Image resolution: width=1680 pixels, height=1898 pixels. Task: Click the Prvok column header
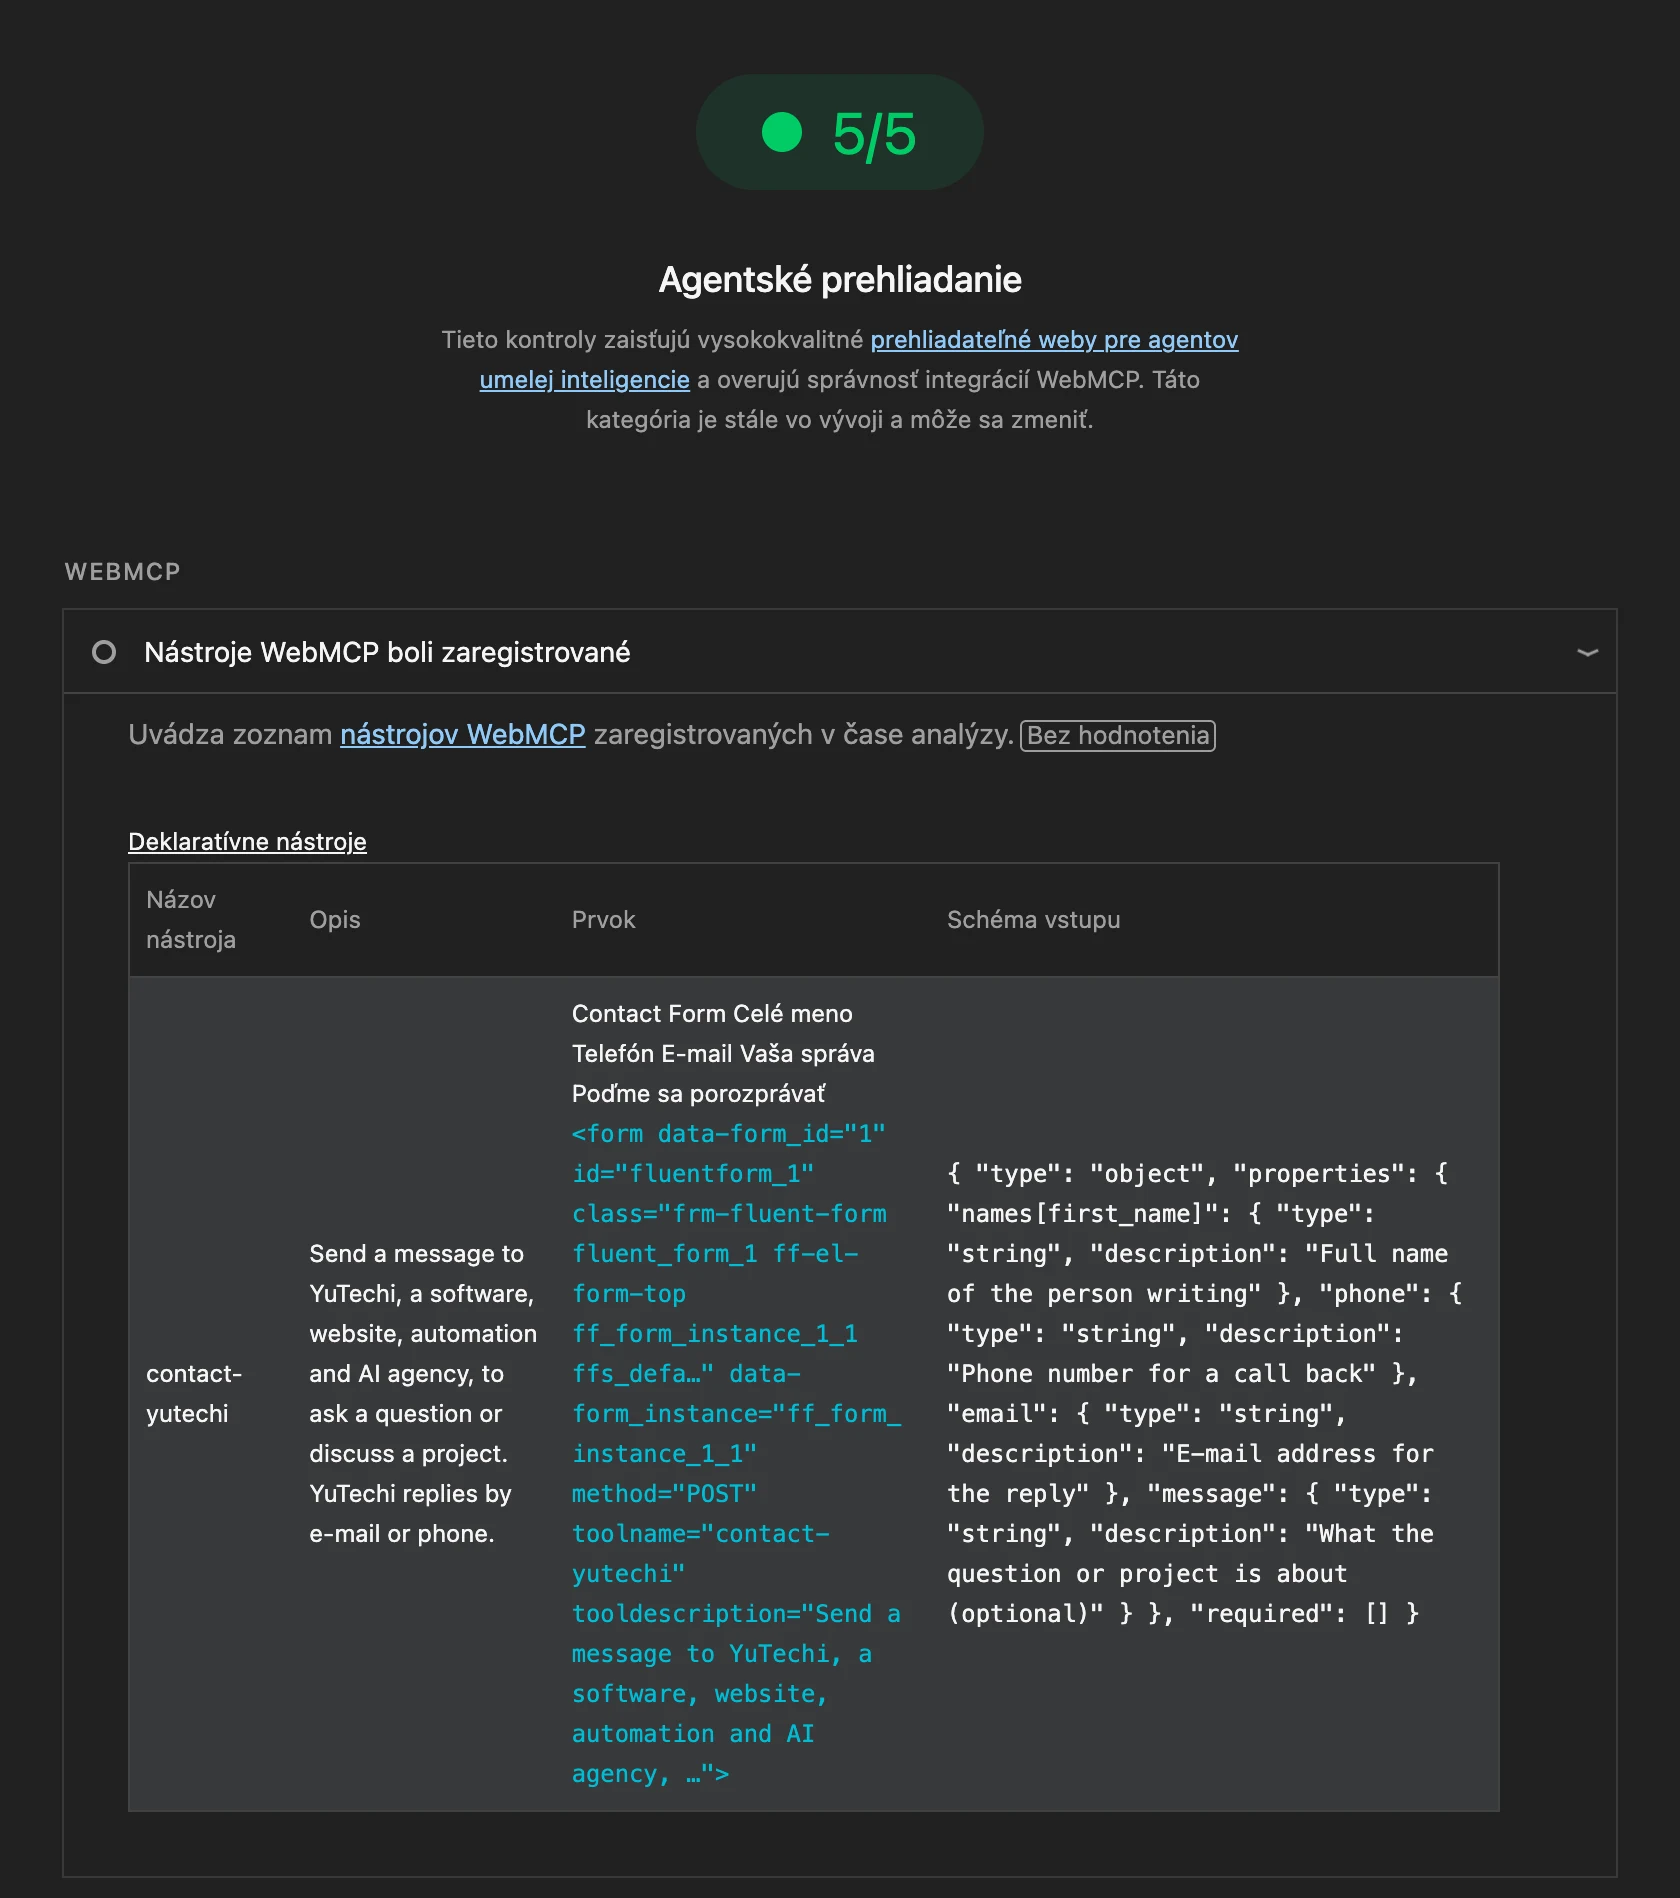click(603, 920)
